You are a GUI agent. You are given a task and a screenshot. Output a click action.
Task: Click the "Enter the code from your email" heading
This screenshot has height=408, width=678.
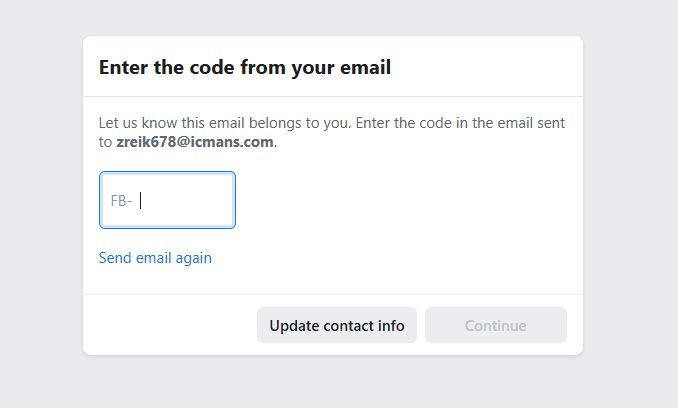244,68
